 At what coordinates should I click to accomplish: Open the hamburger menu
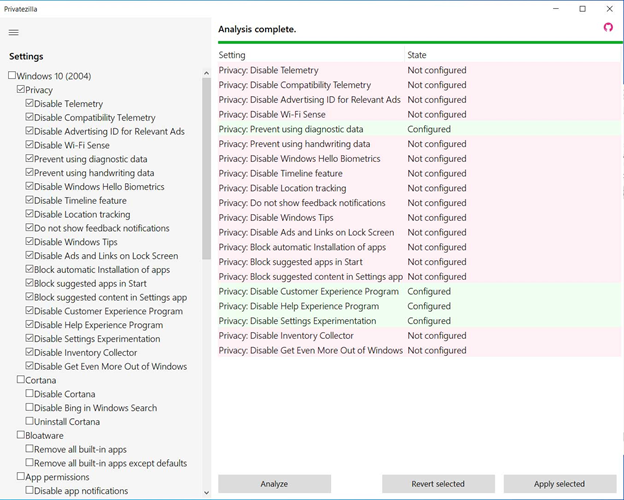[x=13, y=32]
